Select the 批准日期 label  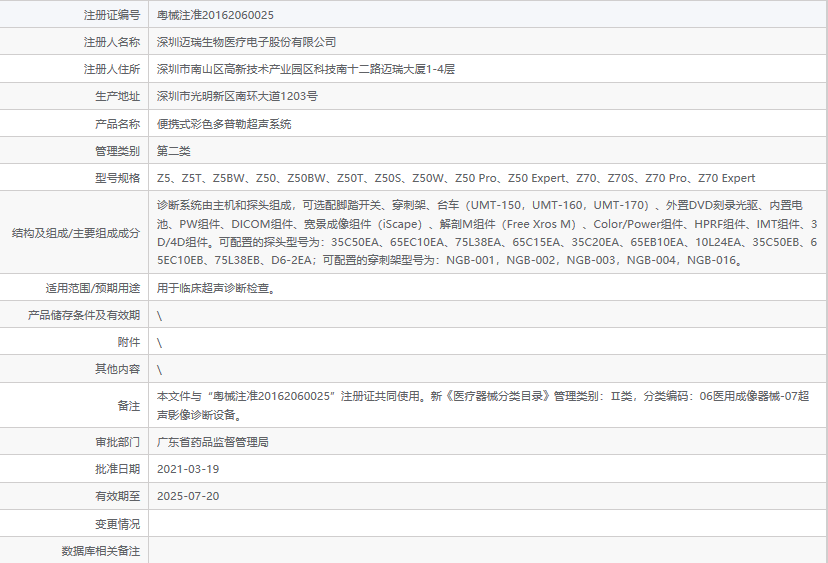click(x=118, y=469)
